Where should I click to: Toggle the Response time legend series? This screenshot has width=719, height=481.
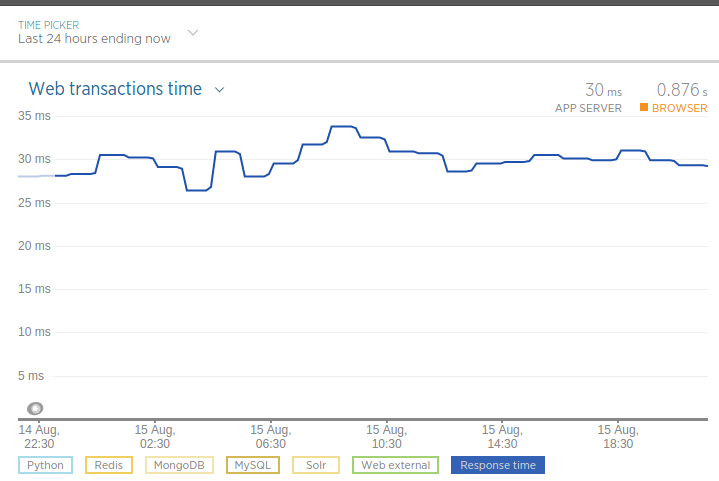pos(498,465)
